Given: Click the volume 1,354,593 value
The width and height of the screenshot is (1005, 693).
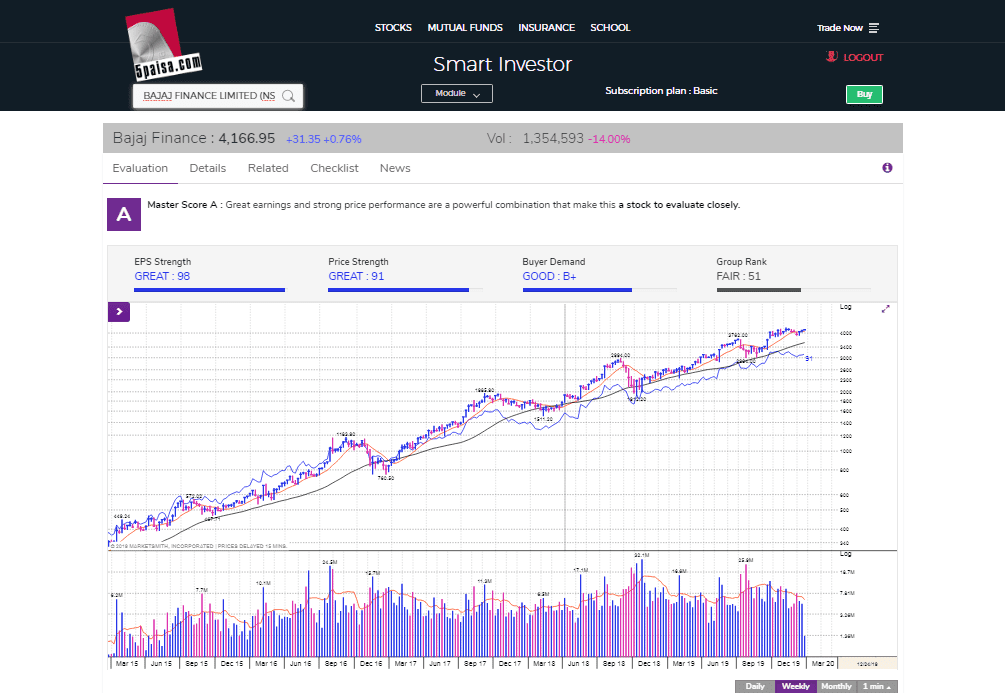Looking at the screenshot, I should click(x=553, y=138).
